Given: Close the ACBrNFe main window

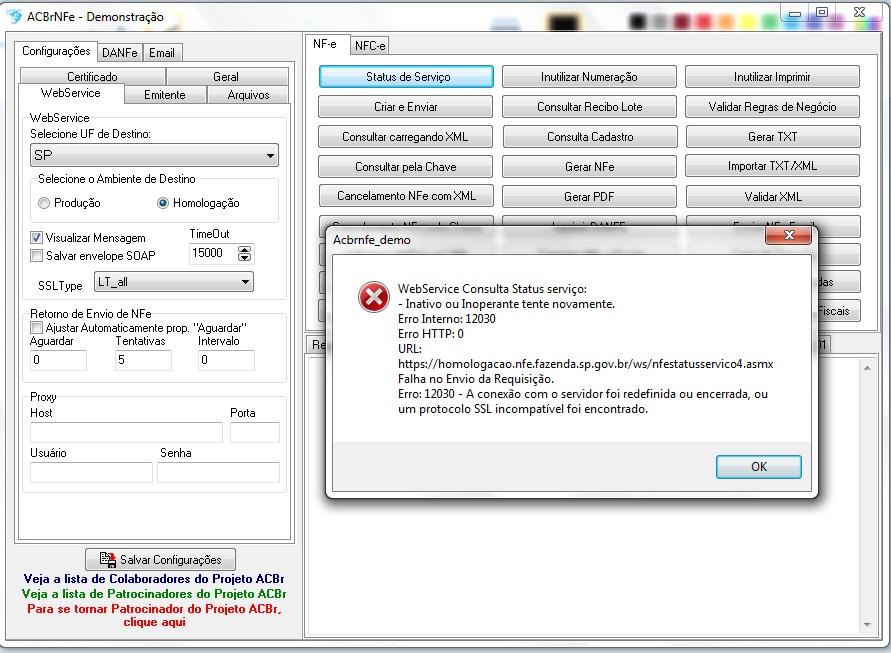Looking at the screenshot, I should [x=859, y=13].
